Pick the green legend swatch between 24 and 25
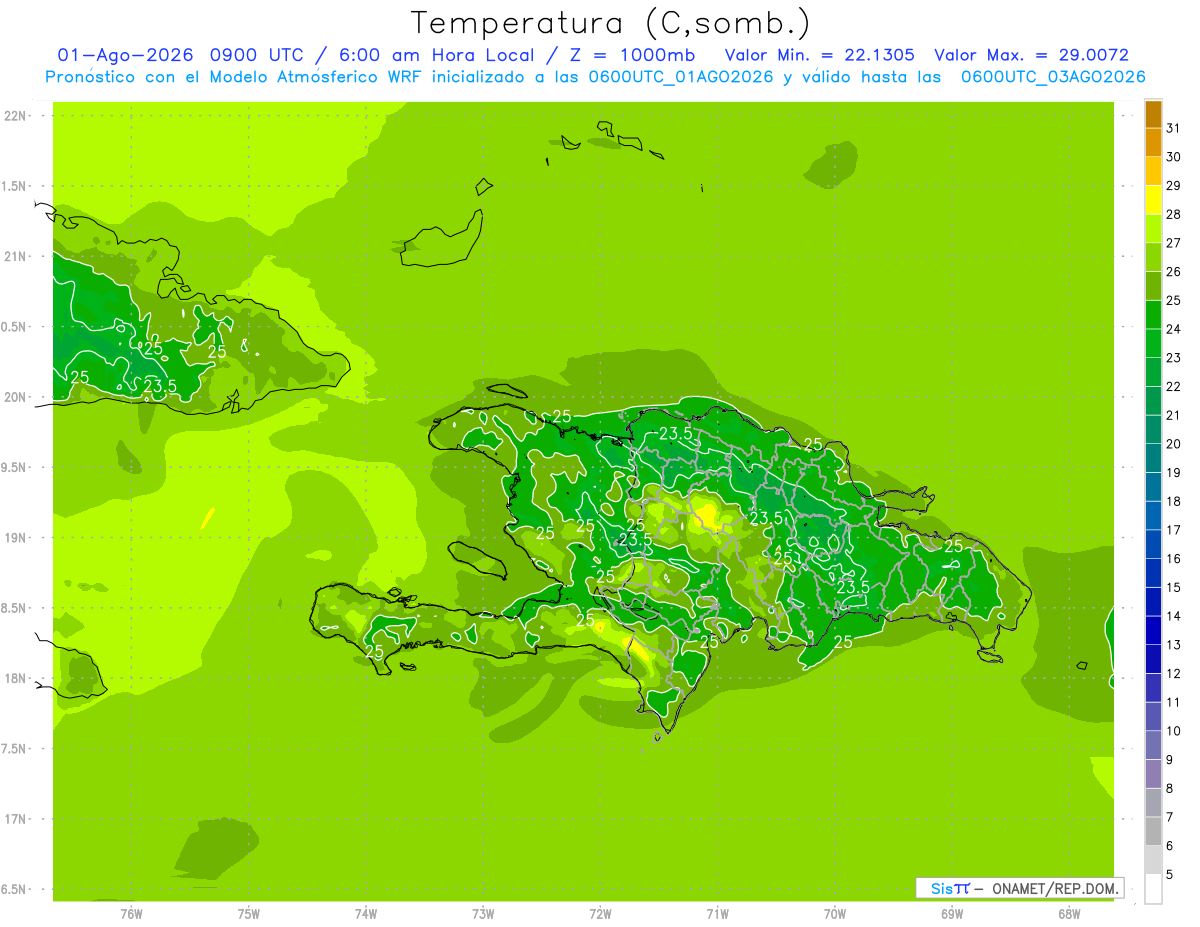Screen dimensions: 1200x927 coord(1153,314)
